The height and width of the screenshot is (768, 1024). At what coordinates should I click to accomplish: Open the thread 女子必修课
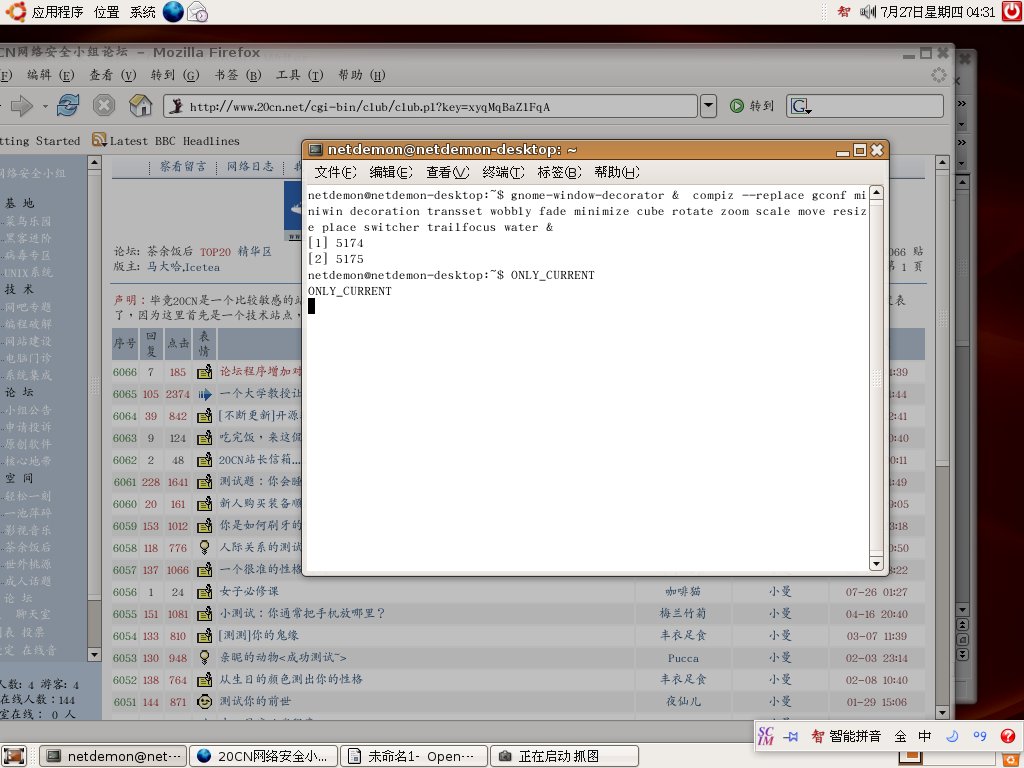pos(249,592)
